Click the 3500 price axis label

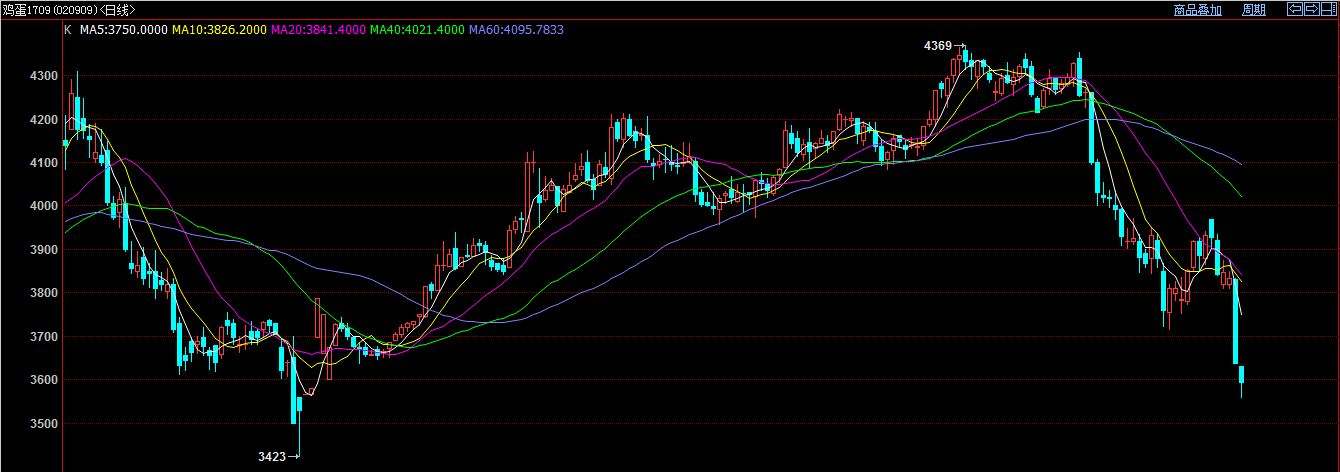point(43,424)
